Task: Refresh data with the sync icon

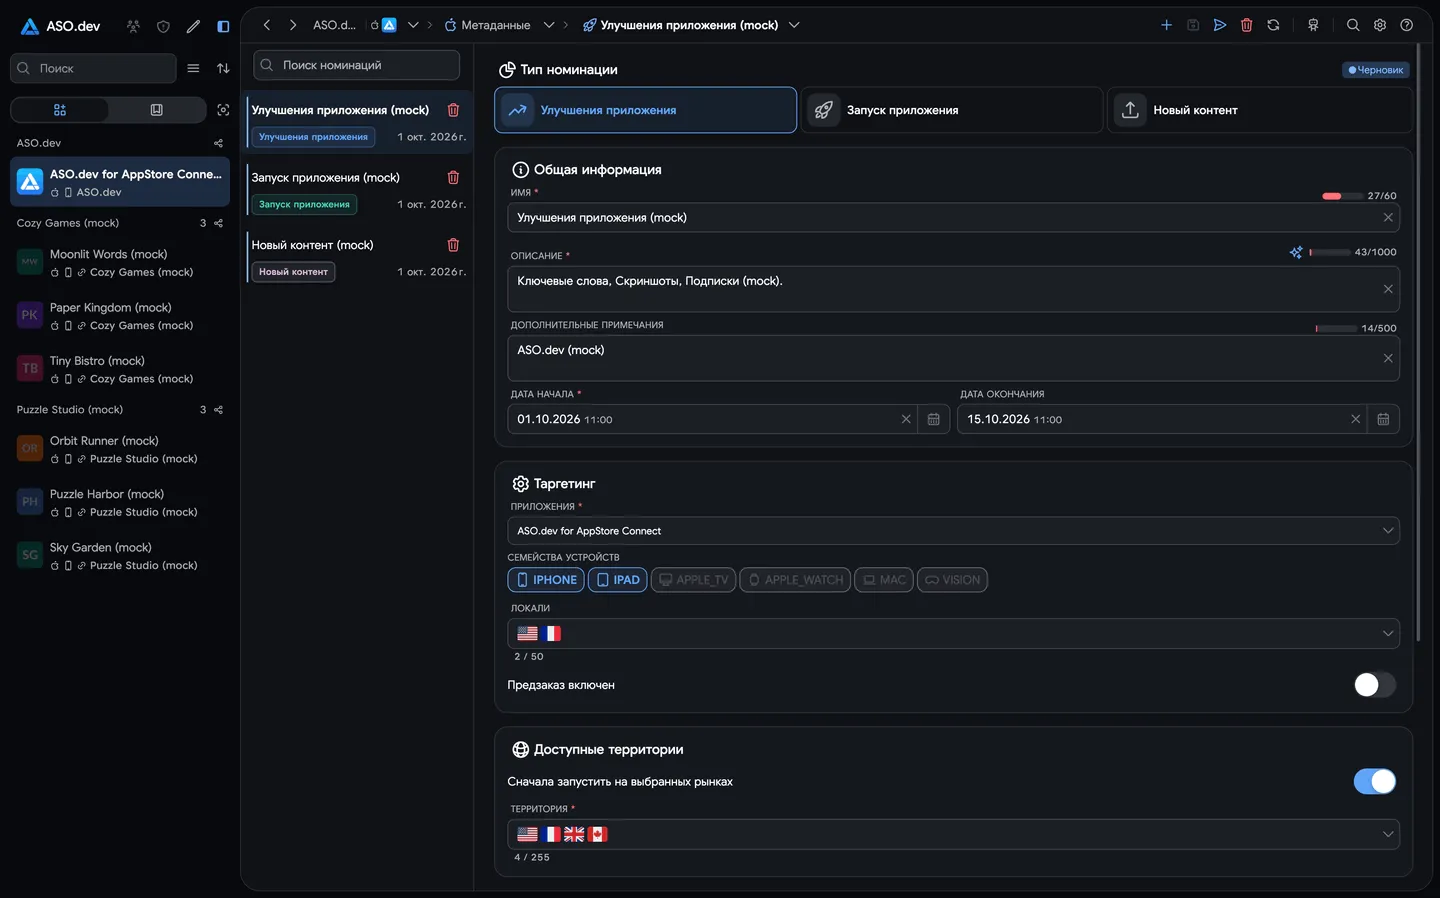Action: (1273, 25)
